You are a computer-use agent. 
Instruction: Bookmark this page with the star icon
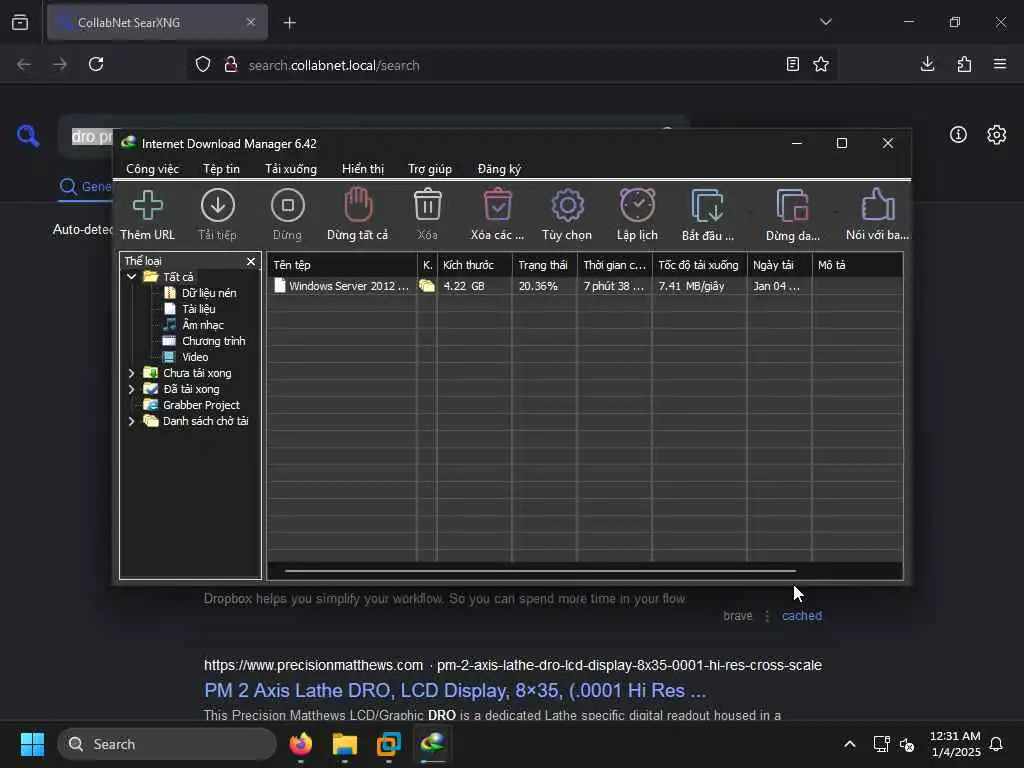[x=821, y=64]
